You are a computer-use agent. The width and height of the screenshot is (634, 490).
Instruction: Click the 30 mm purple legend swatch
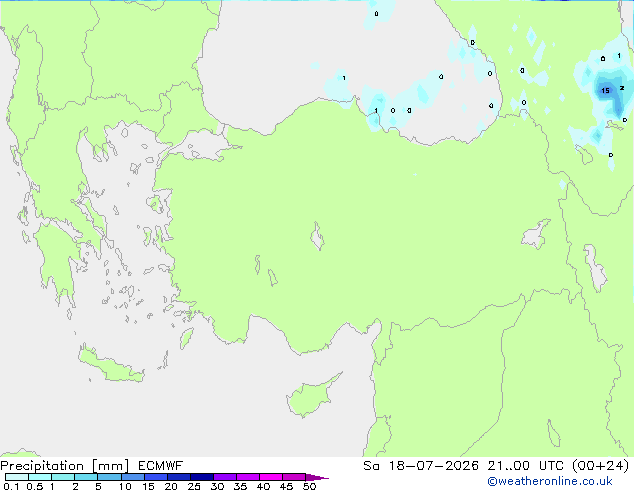pyautogui.click(x=225, y=477)
